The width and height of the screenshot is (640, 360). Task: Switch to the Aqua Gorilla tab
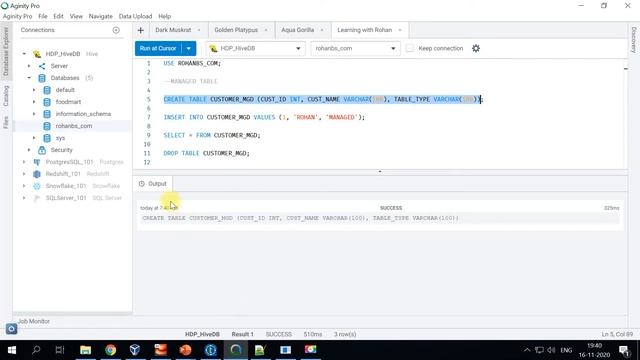tap(298, 30)
